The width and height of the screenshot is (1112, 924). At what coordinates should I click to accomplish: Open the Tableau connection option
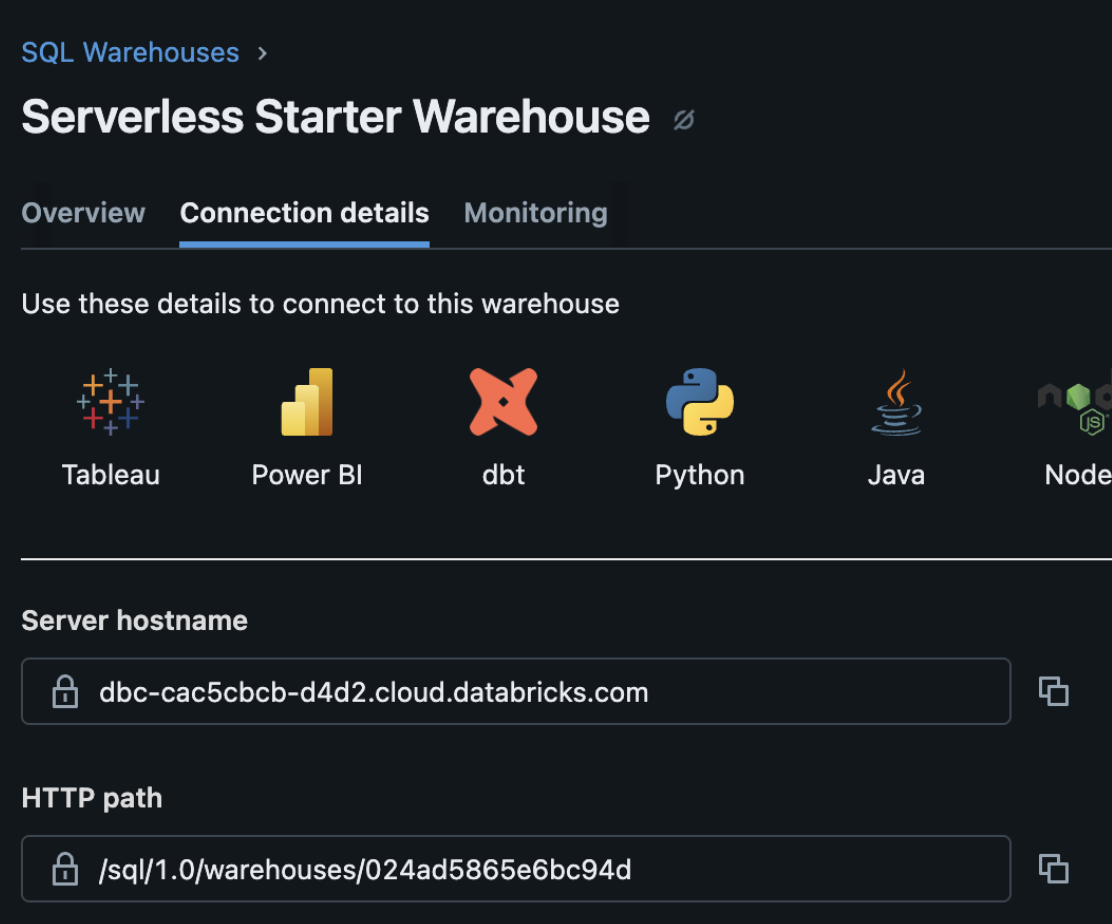click(x=110, y=402)
